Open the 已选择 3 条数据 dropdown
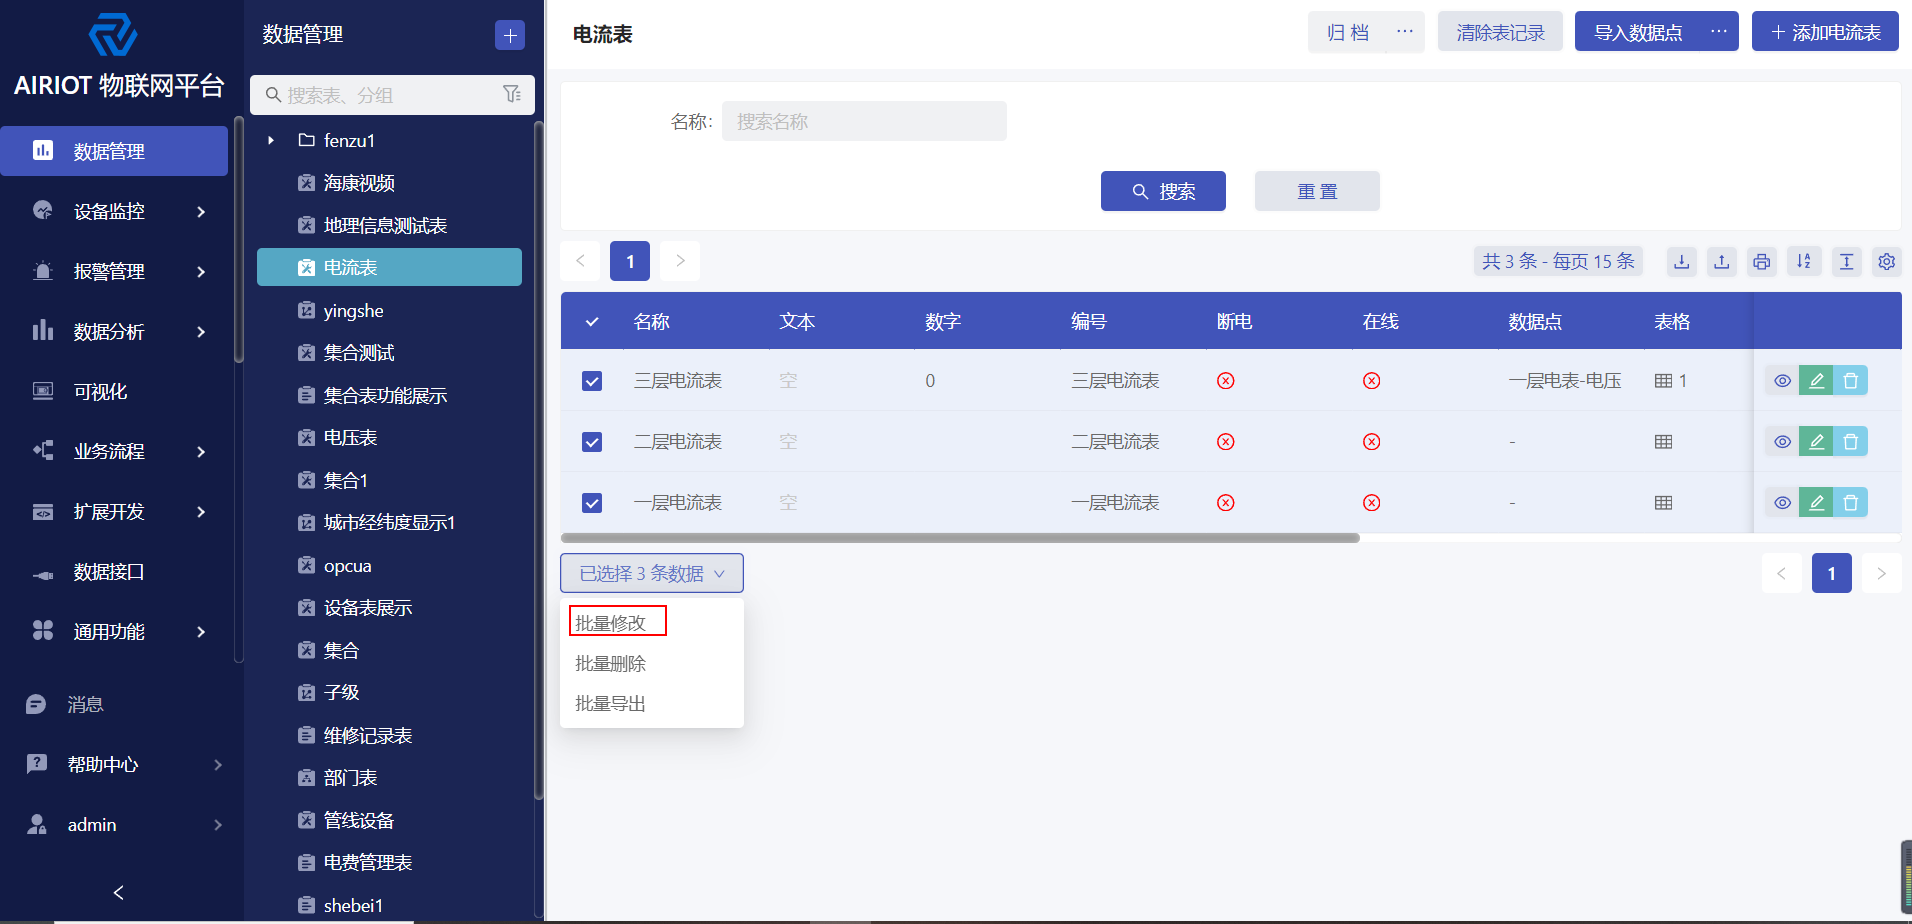This screenshot has height=924, width=1912. pyautogui.click(x=652, y=573)
